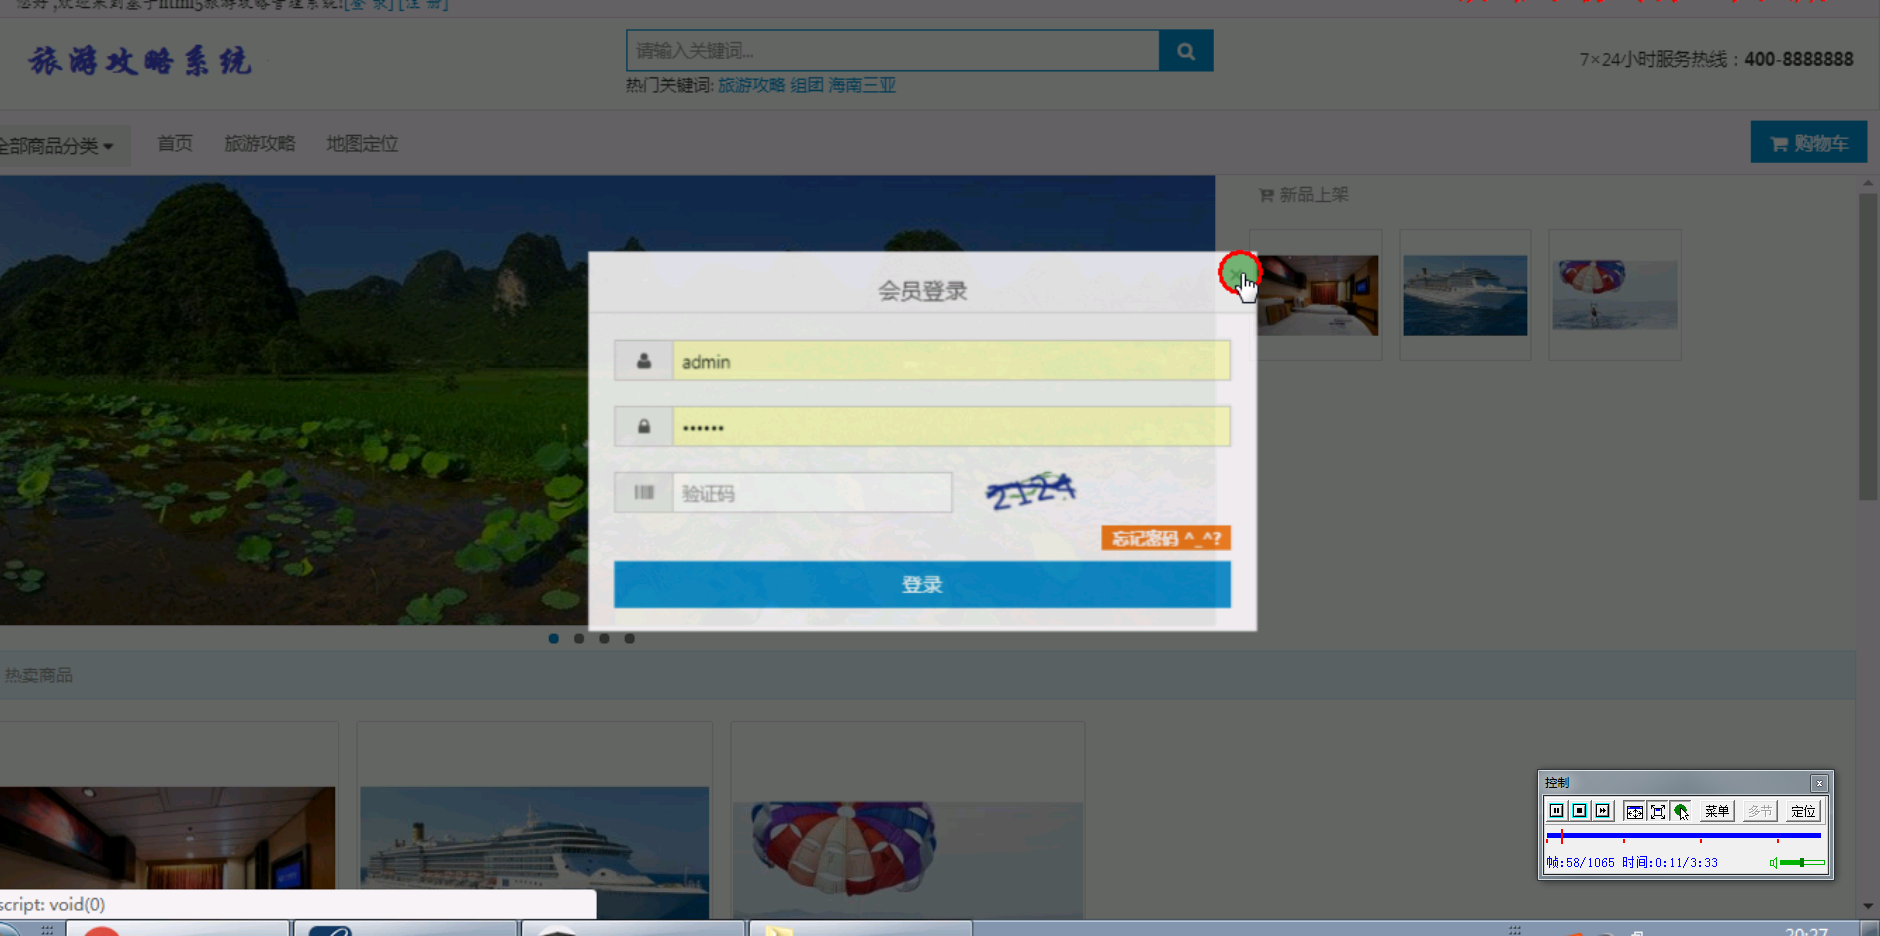The height and width of the screenshot is (936, 1880).
Task: Click the 验证码 input field
Action: (x=812, y=493)
